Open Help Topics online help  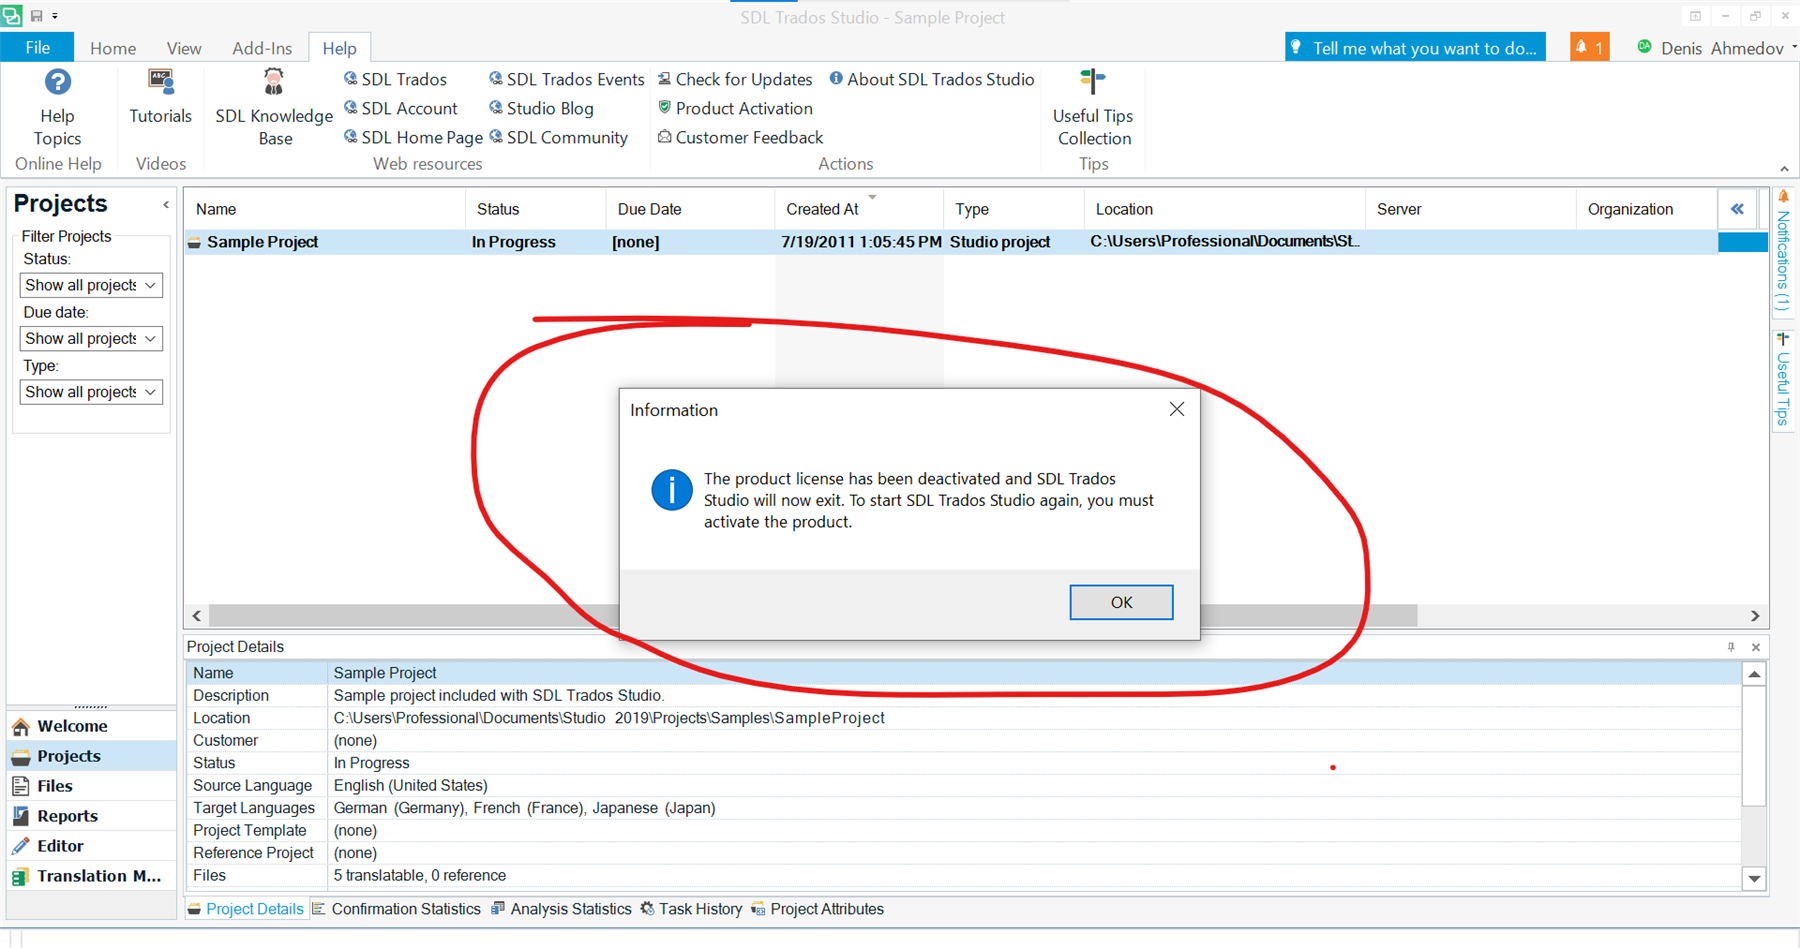[57, 108]
